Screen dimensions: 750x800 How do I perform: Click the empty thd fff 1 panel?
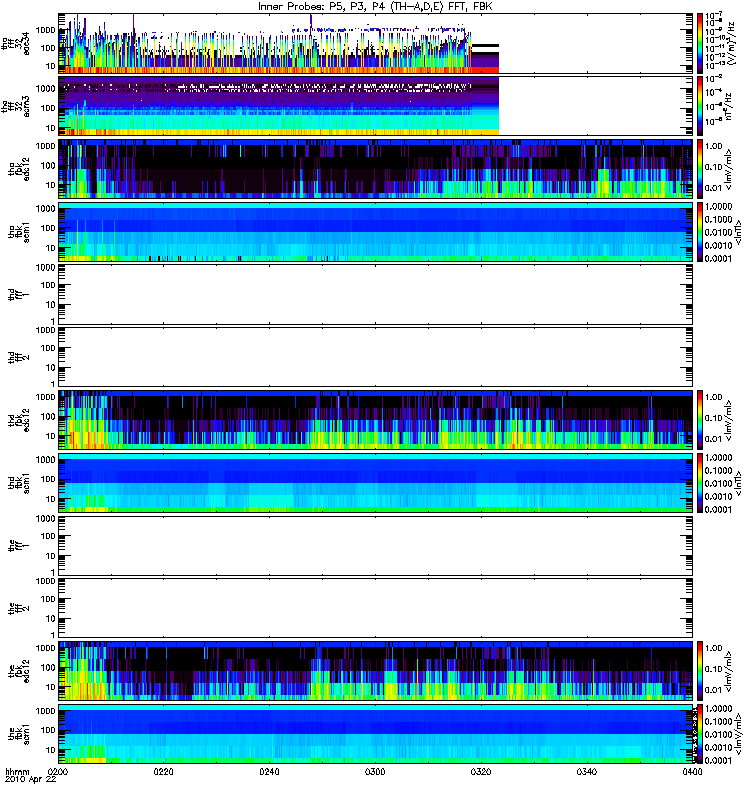pyautogui.click(x=376, y=294)
